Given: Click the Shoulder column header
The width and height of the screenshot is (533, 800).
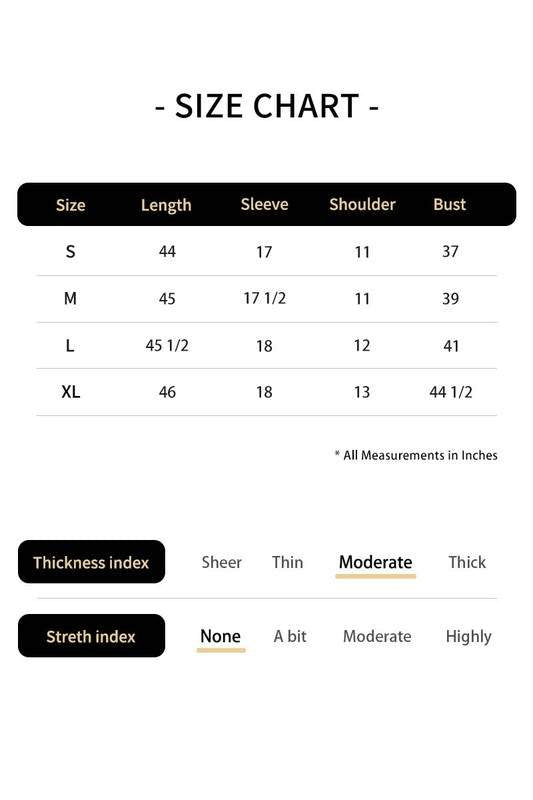Looking at the screenshot, I should pyautogui.click(x=362, y=204).
